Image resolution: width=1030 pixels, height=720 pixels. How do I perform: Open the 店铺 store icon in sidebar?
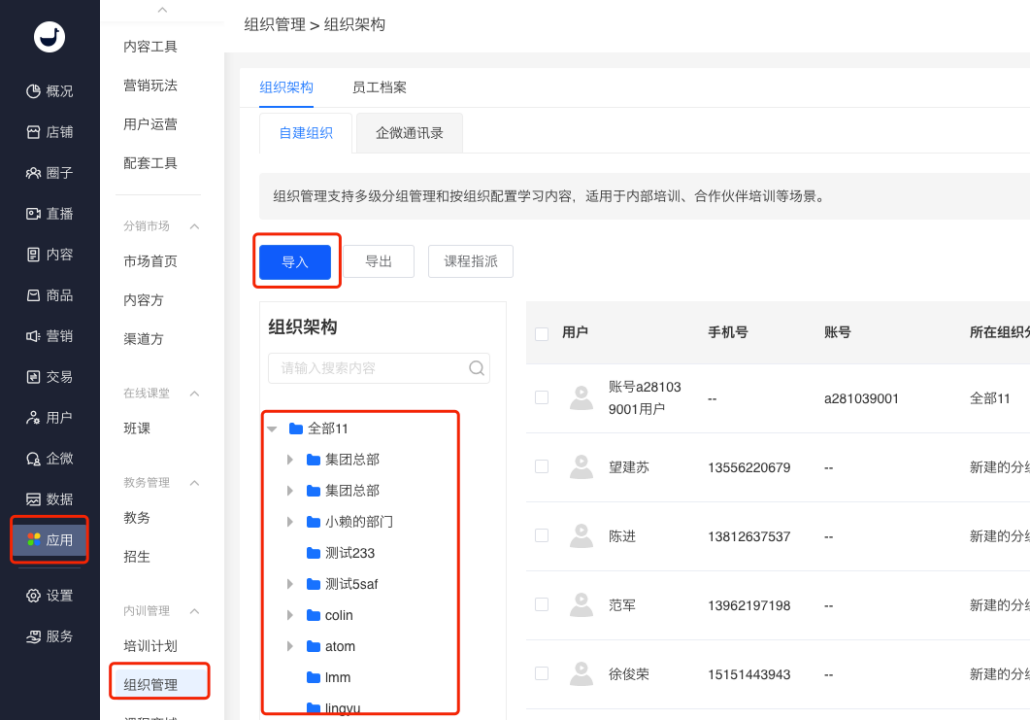click(33, 132)
